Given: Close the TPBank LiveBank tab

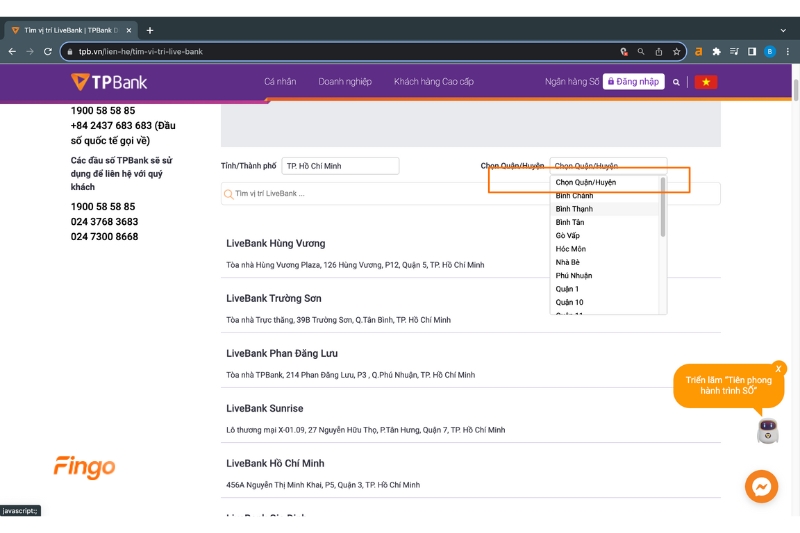Looking at the screenshot, I should point(129,31).
